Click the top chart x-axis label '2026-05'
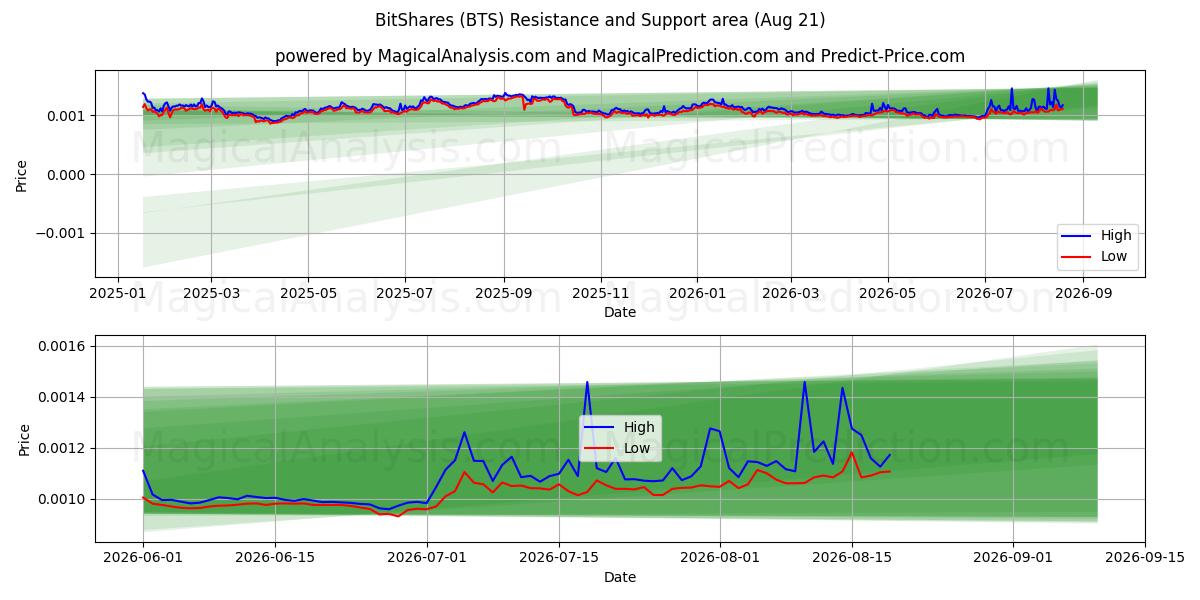The width and height of the screenshot is (1200, 600). (x=887, y=293)
